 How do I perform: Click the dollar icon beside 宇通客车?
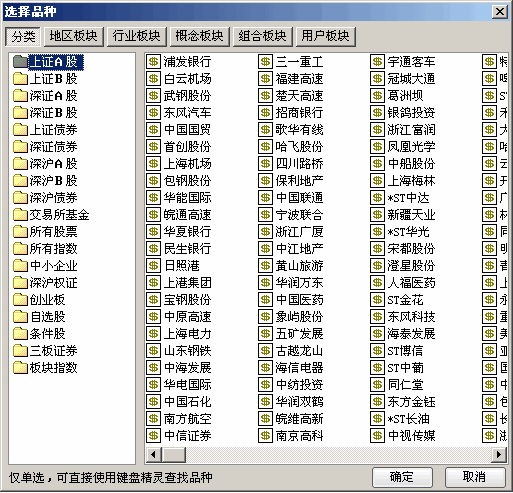pos(377,62)
